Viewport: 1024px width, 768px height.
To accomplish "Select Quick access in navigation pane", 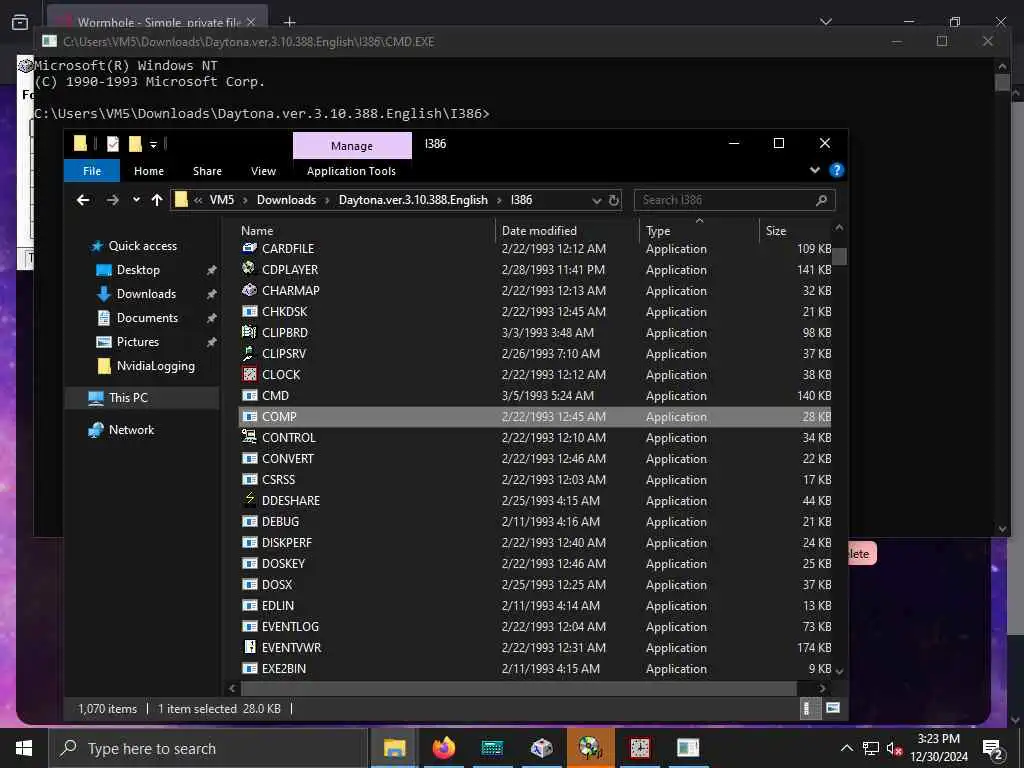I will pos(142,246).
